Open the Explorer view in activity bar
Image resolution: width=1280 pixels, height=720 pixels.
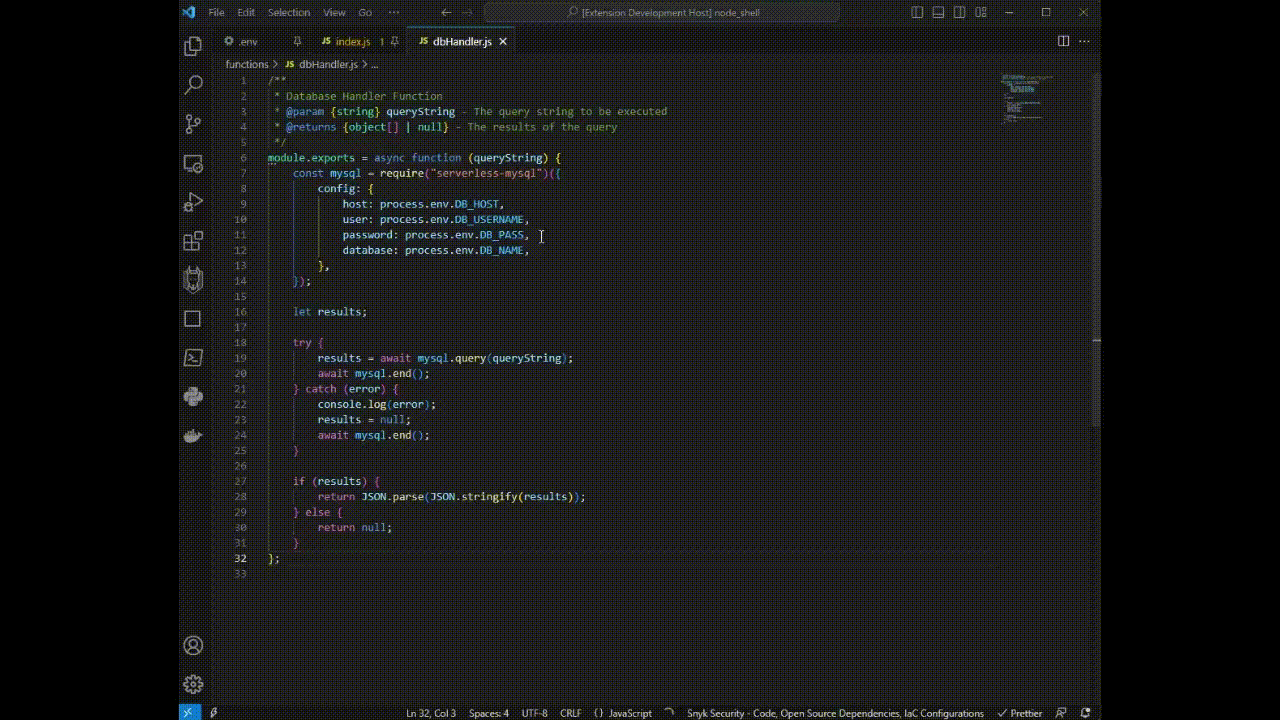[193, 46]
